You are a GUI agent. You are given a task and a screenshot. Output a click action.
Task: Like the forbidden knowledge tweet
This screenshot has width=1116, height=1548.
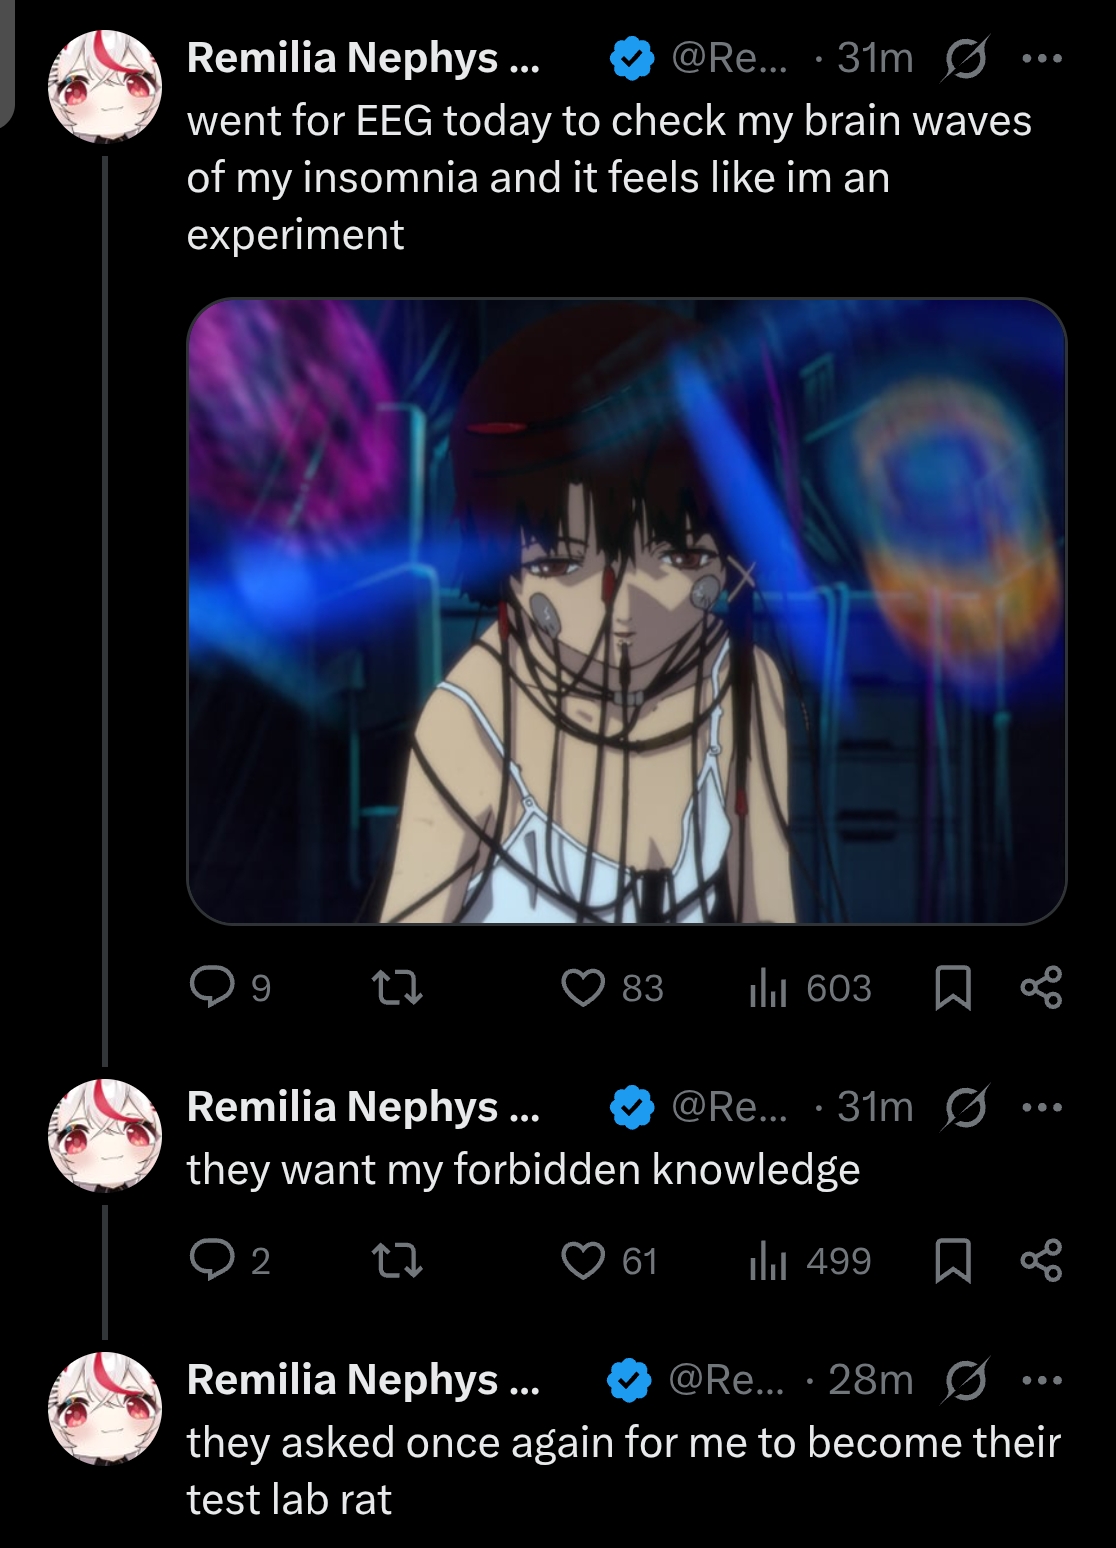point(583,1261)
